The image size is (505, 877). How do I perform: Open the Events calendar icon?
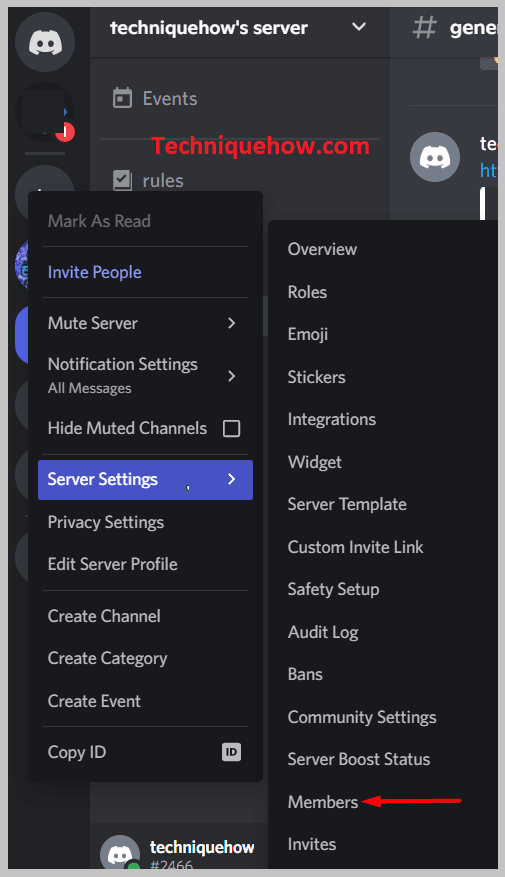[x=122, y=98]
